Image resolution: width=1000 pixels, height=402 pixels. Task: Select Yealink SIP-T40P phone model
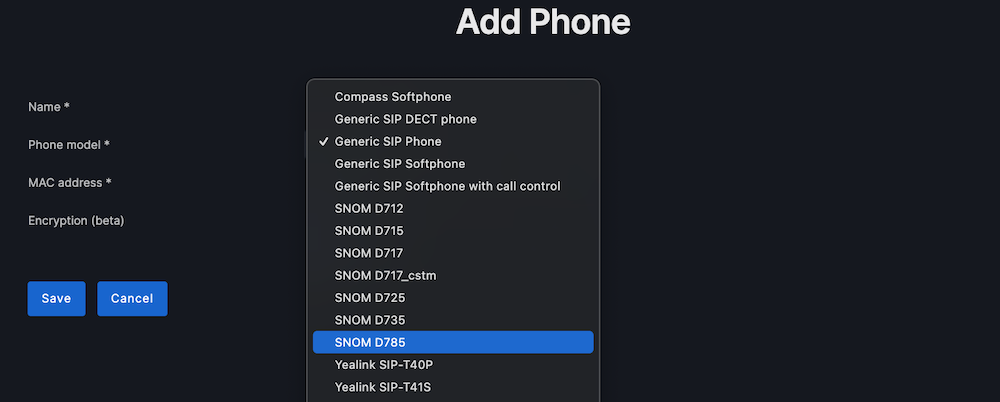(384, 364)
